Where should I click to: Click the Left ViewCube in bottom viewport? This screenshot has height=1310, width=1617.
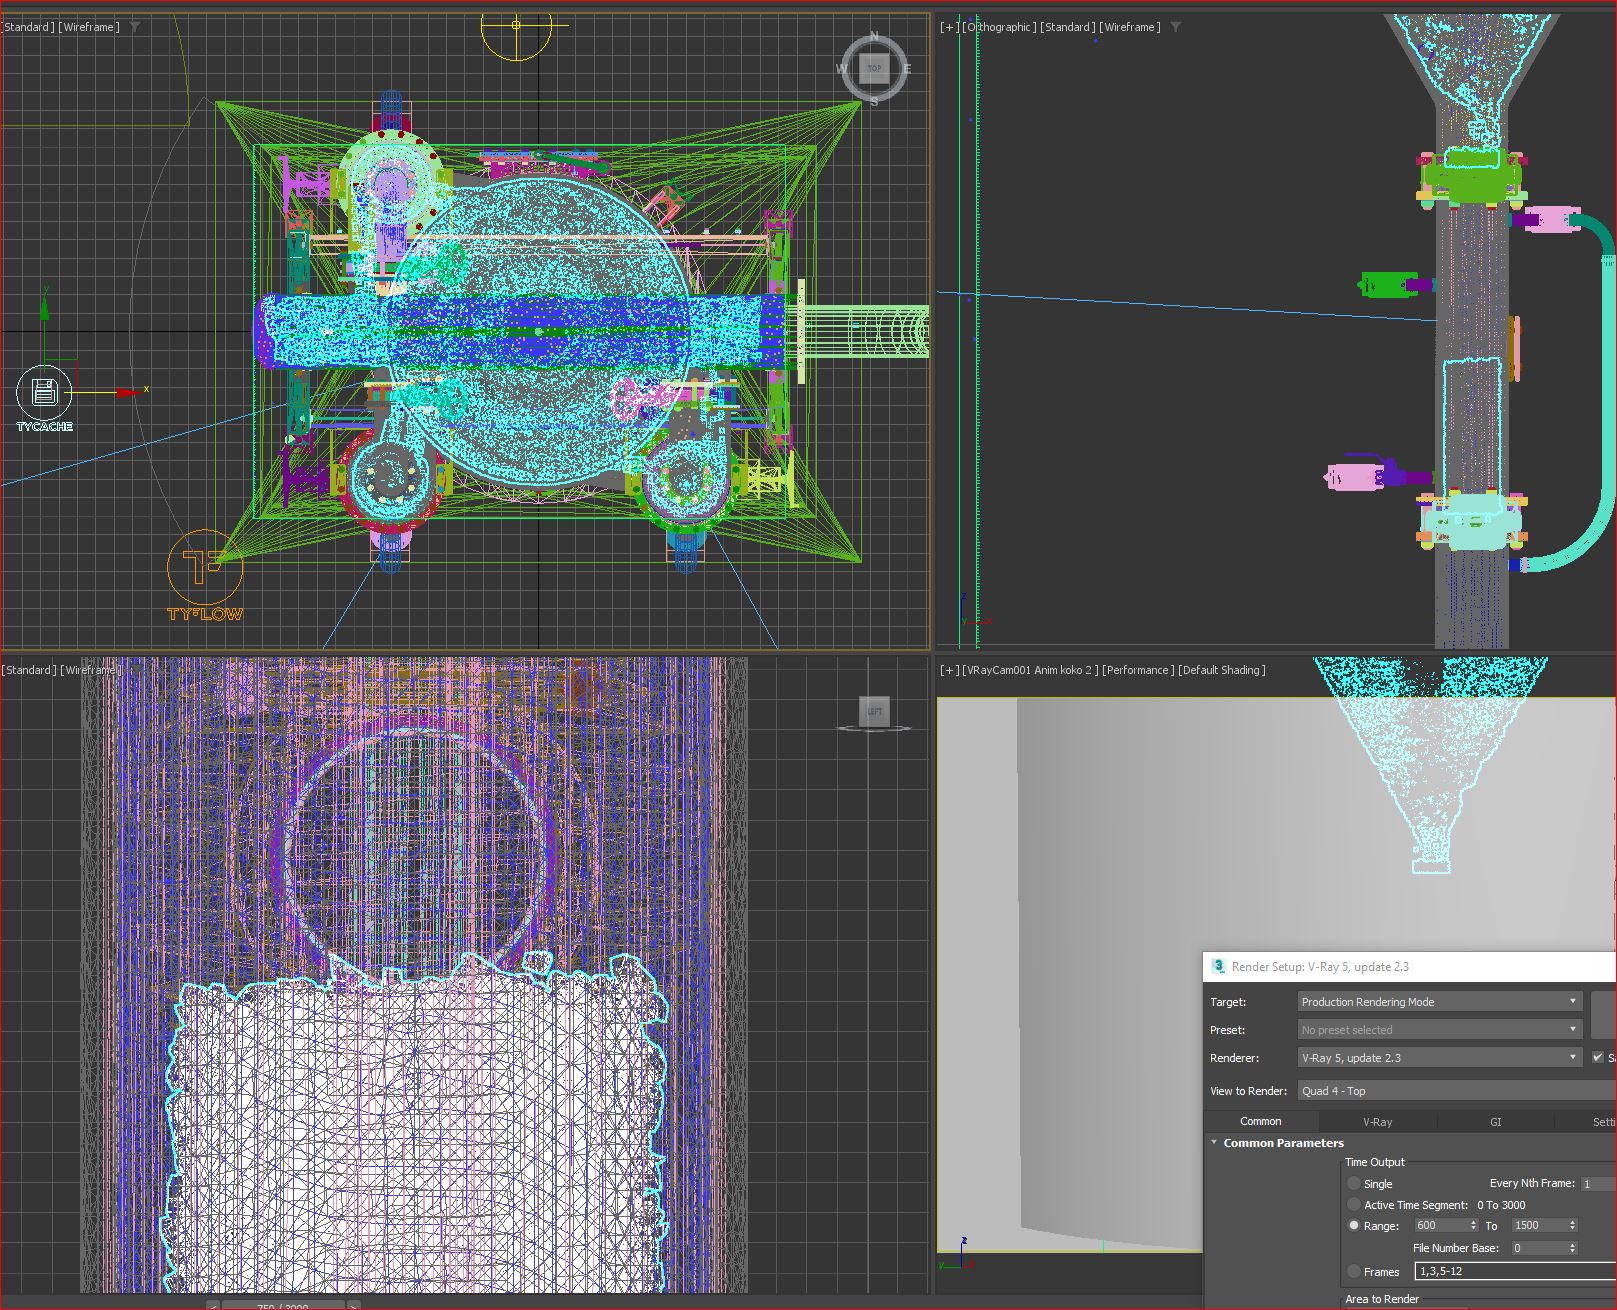[x=874, y=711]
